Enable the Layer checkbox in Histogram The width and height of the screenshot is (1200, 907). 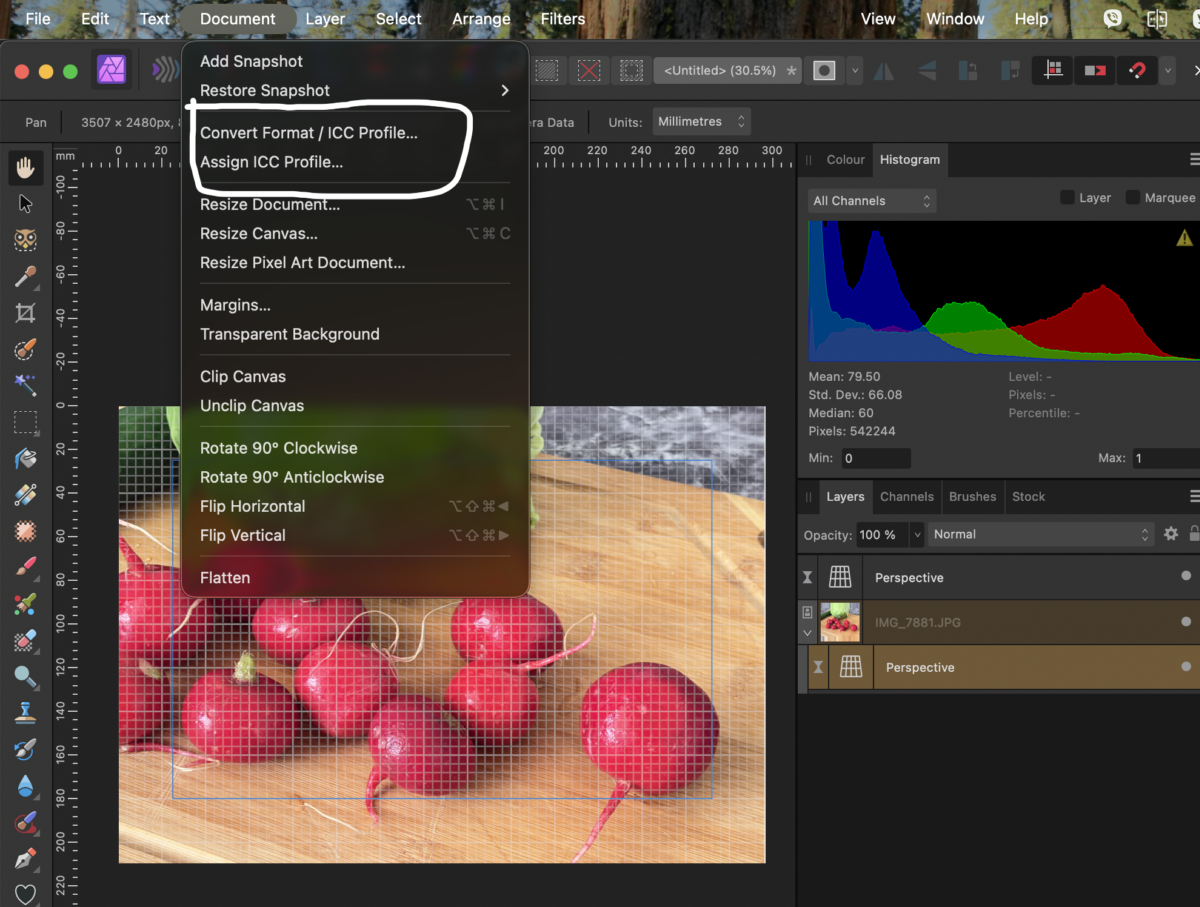tap(1067, 198)
